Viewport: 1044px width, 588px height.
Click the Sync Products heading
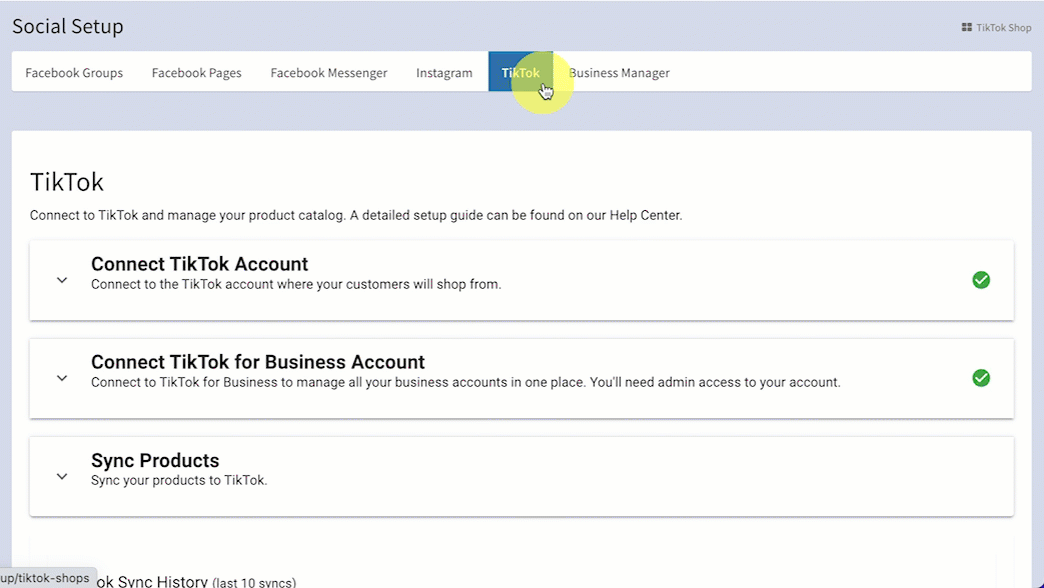[155, 460]
